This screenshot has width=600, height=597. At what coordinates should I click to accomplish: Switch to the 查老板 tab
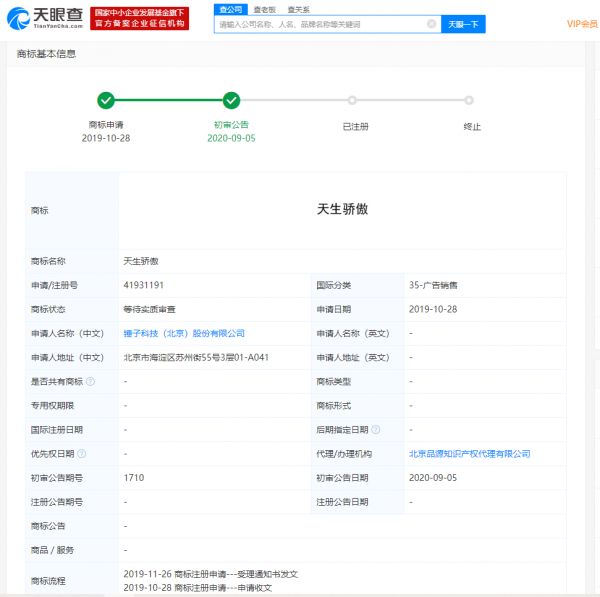click(x=264, y=8)
